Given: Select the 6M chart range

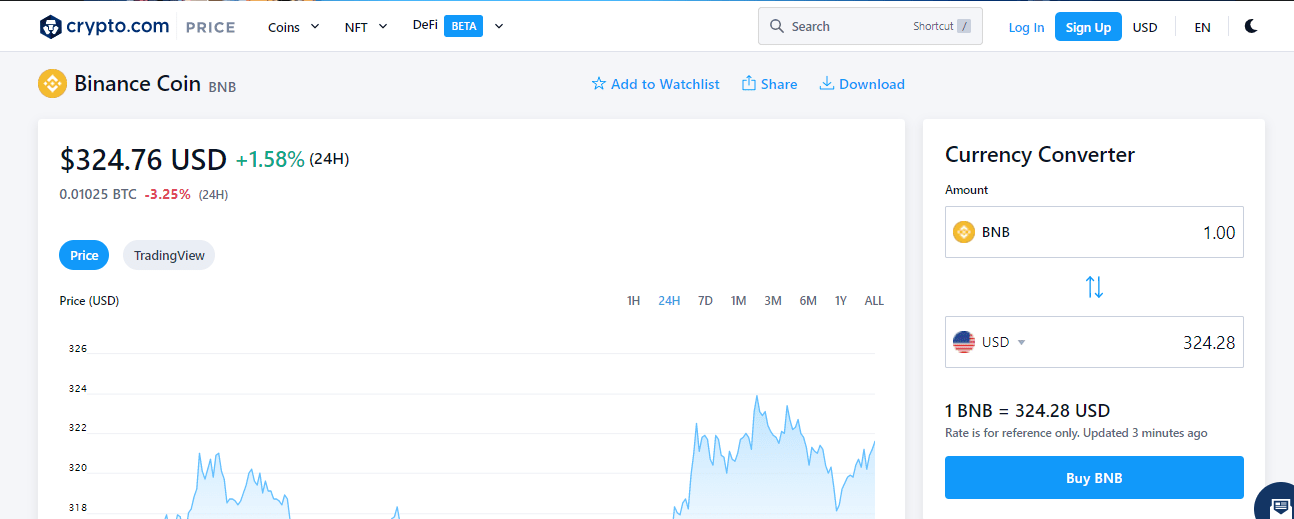Looking at the screenshot, I should (x=808, y=301).
